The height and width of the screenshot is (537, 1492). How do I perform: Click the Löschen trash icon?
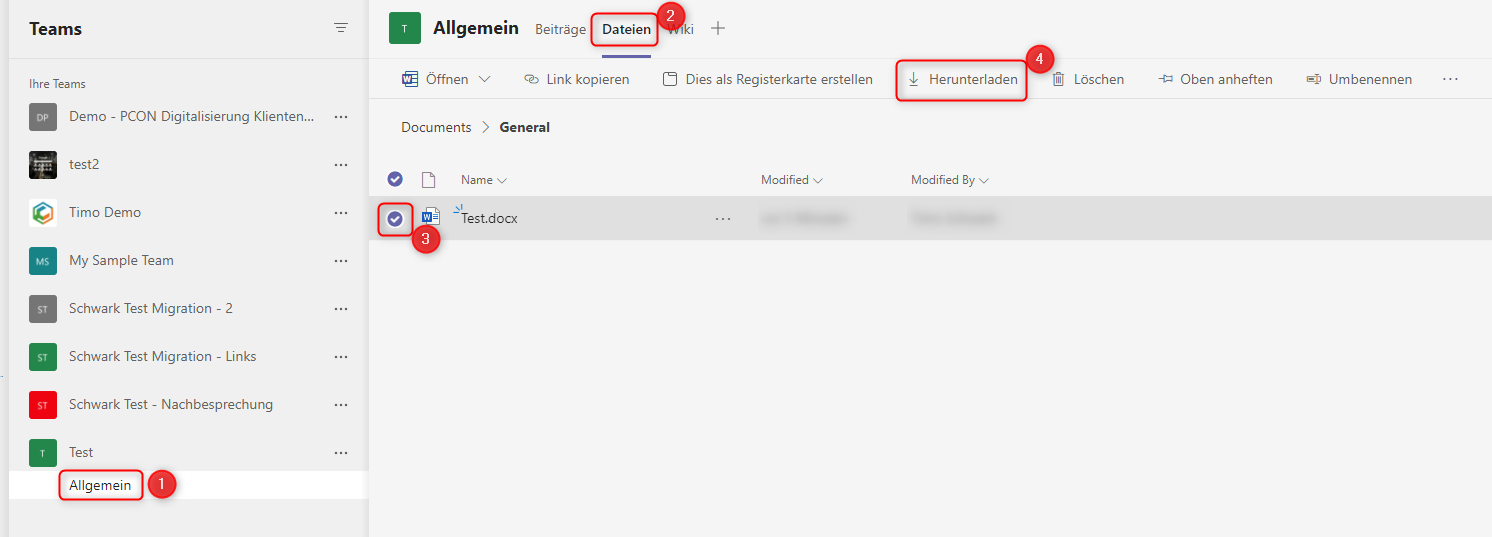(x=1058, y=79)
